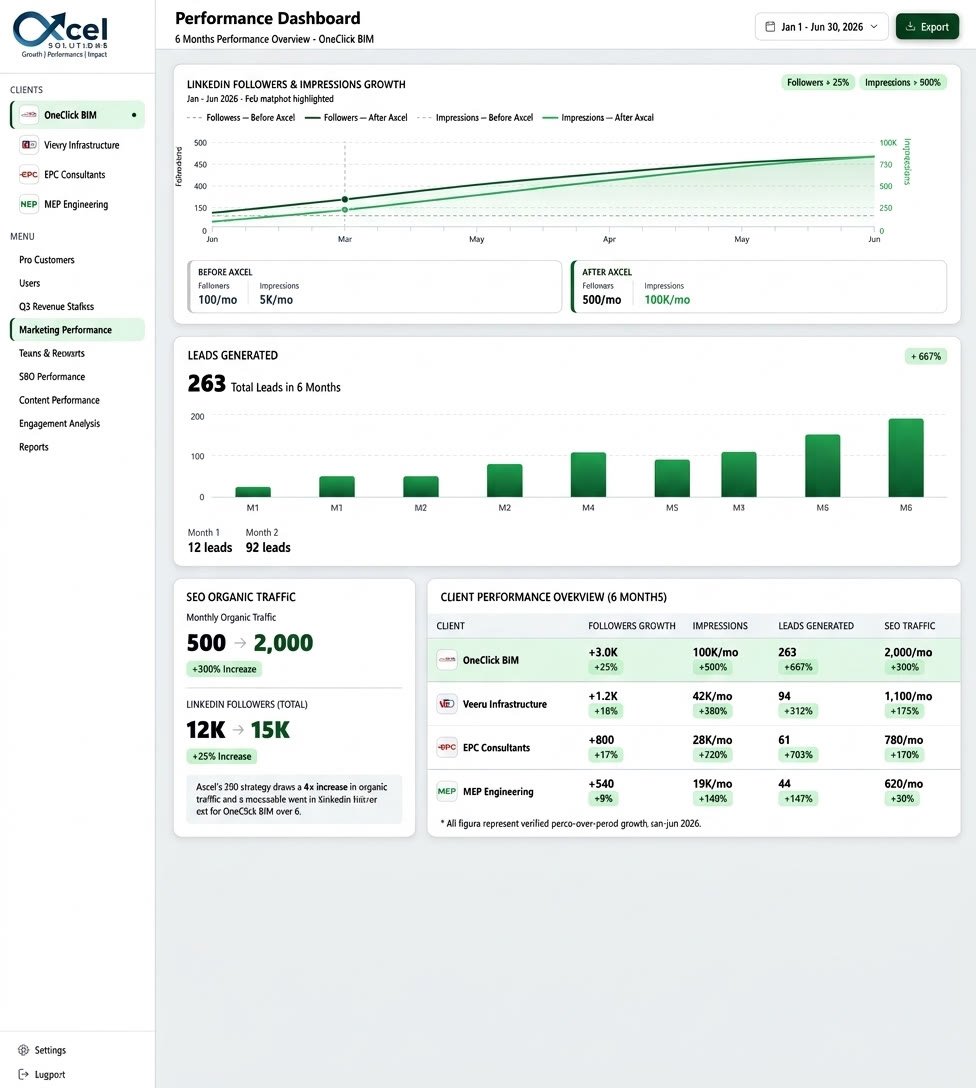The image size is (976, 1088).
Task: Select MEP Engineering client in sidebar
Action: [x=77, y=205]
